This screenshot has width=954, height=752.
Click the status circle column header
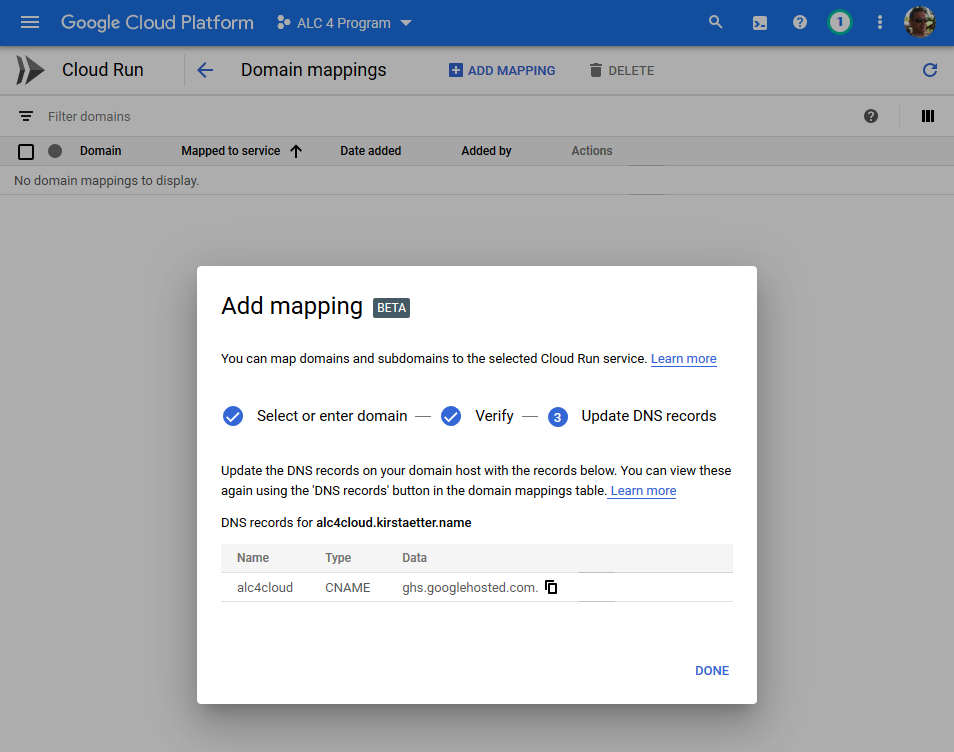click(55, 151)
